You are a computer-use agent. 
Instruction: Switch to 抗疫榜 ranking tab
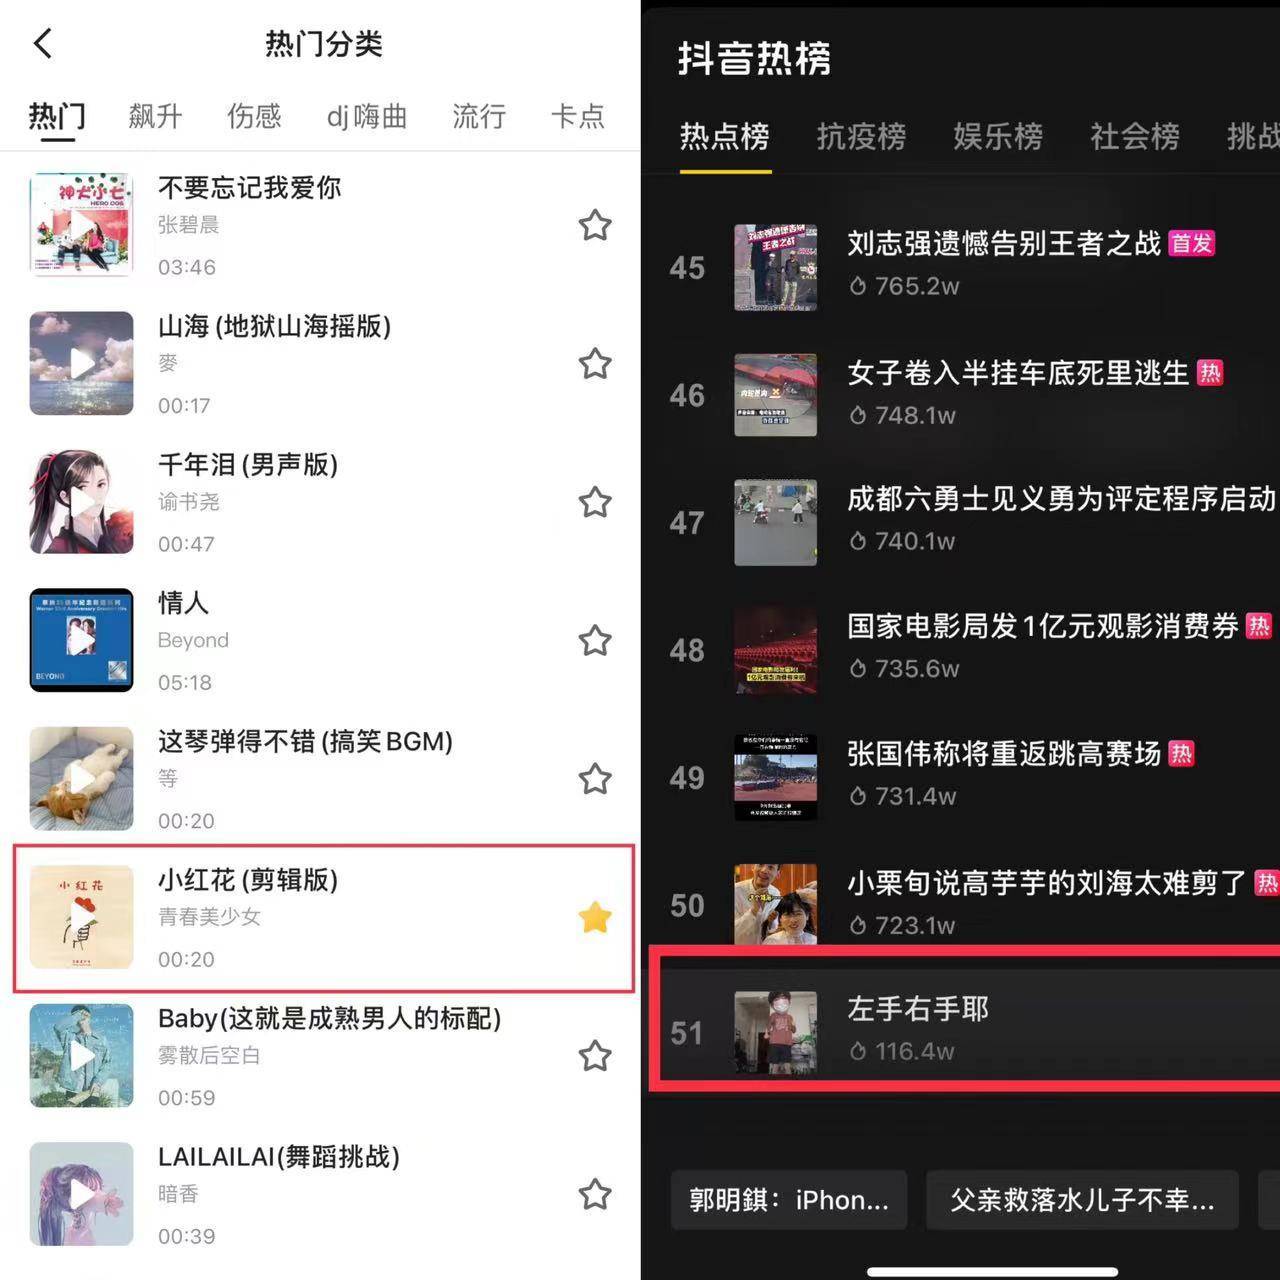click(861, 136)
